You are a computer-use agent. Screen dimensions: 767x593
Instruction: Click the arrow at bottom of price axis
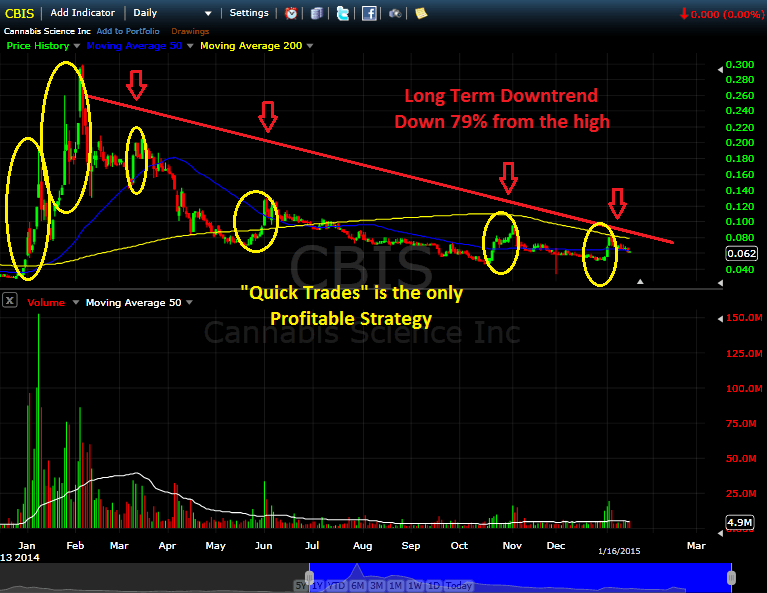pos(720,283)
